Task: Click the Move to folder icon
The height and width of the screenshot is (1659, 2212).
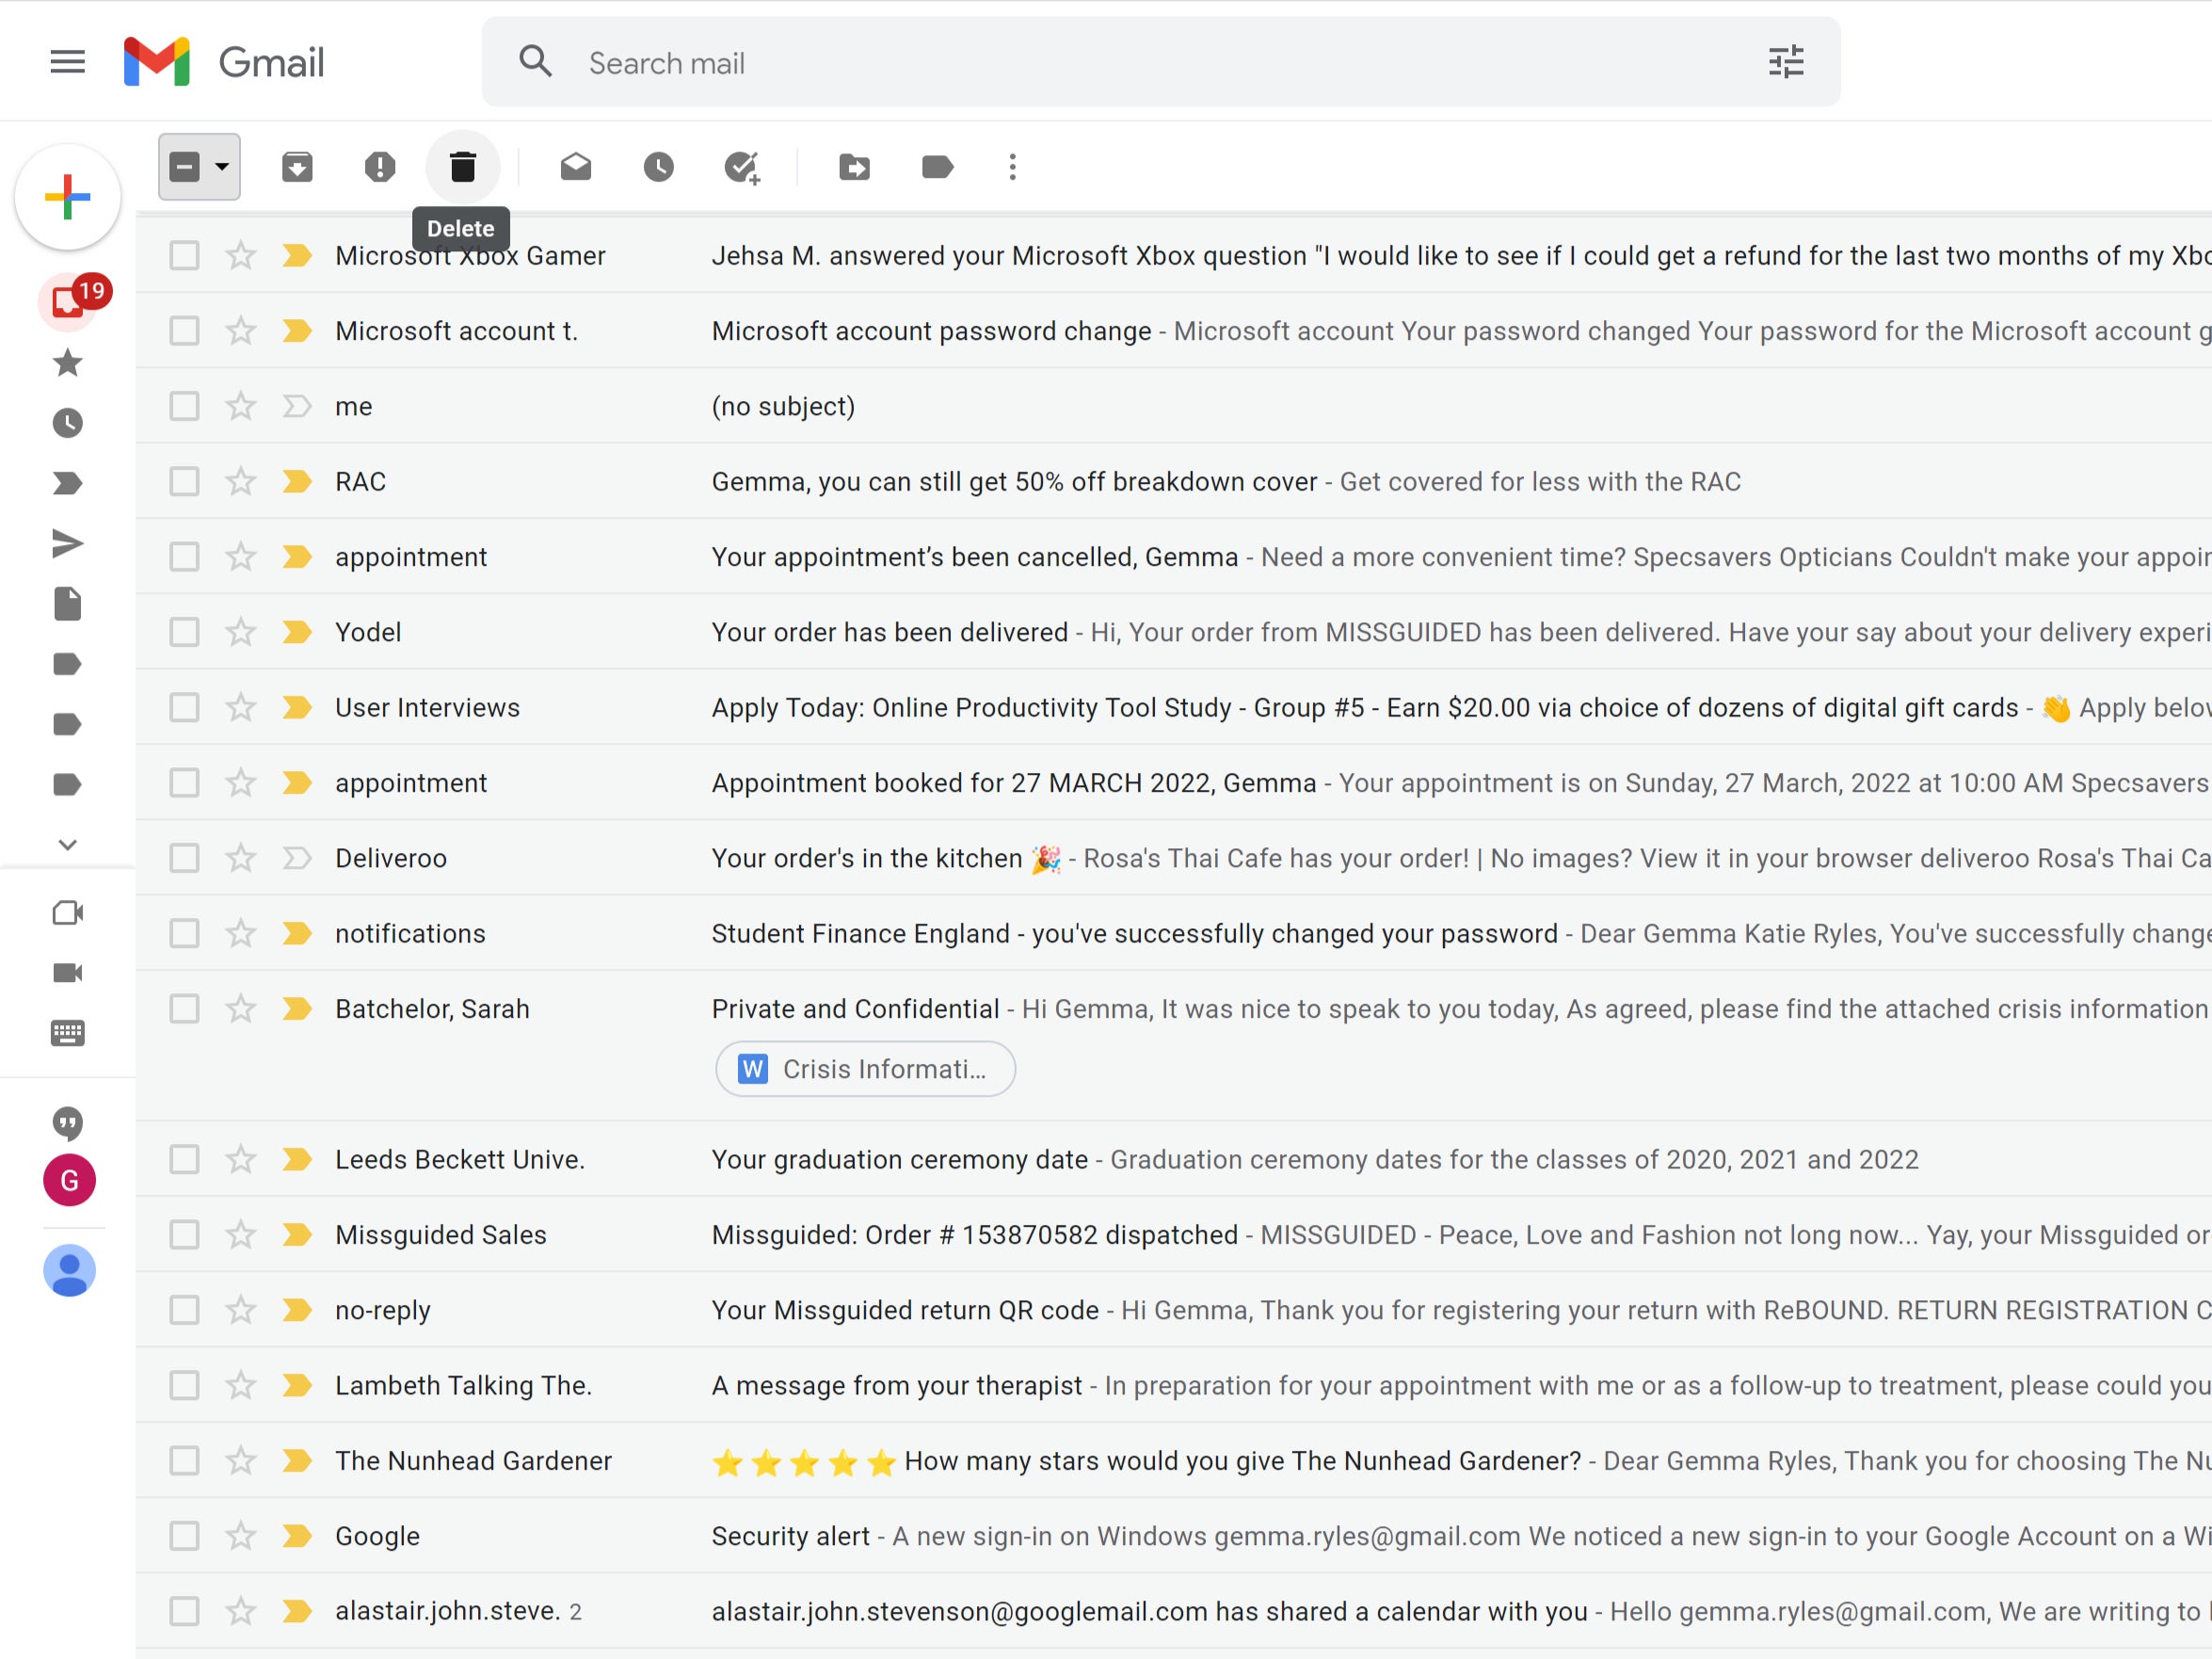Action: 855,167
